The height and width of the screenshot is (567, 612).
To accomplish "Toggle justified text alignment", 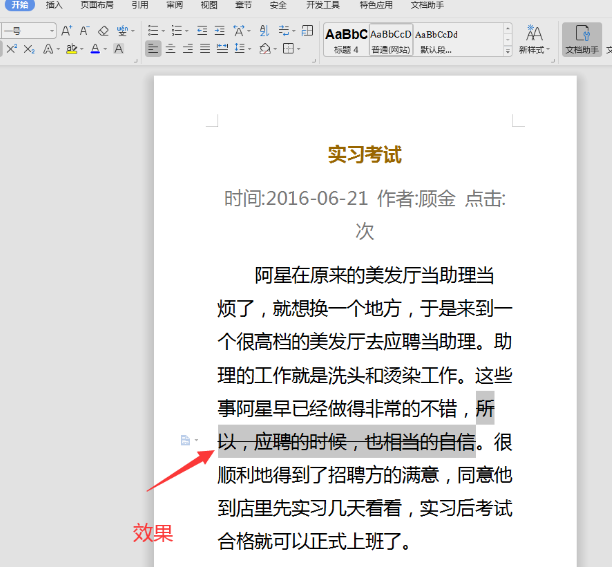I will point(205,49).
